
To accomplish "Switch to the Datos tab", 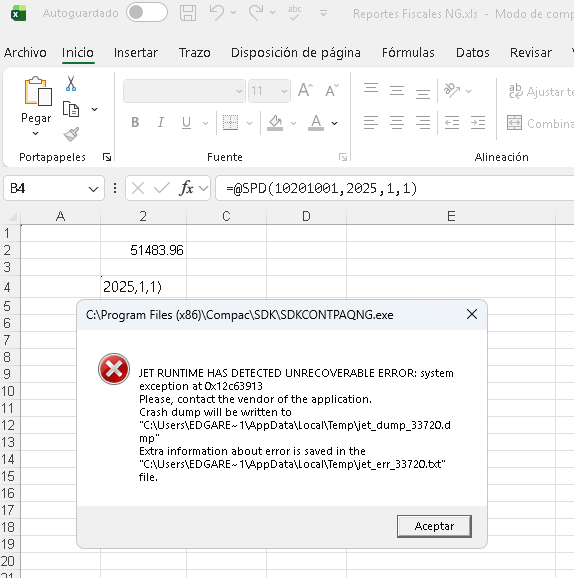I will click(x=473, y=53).
